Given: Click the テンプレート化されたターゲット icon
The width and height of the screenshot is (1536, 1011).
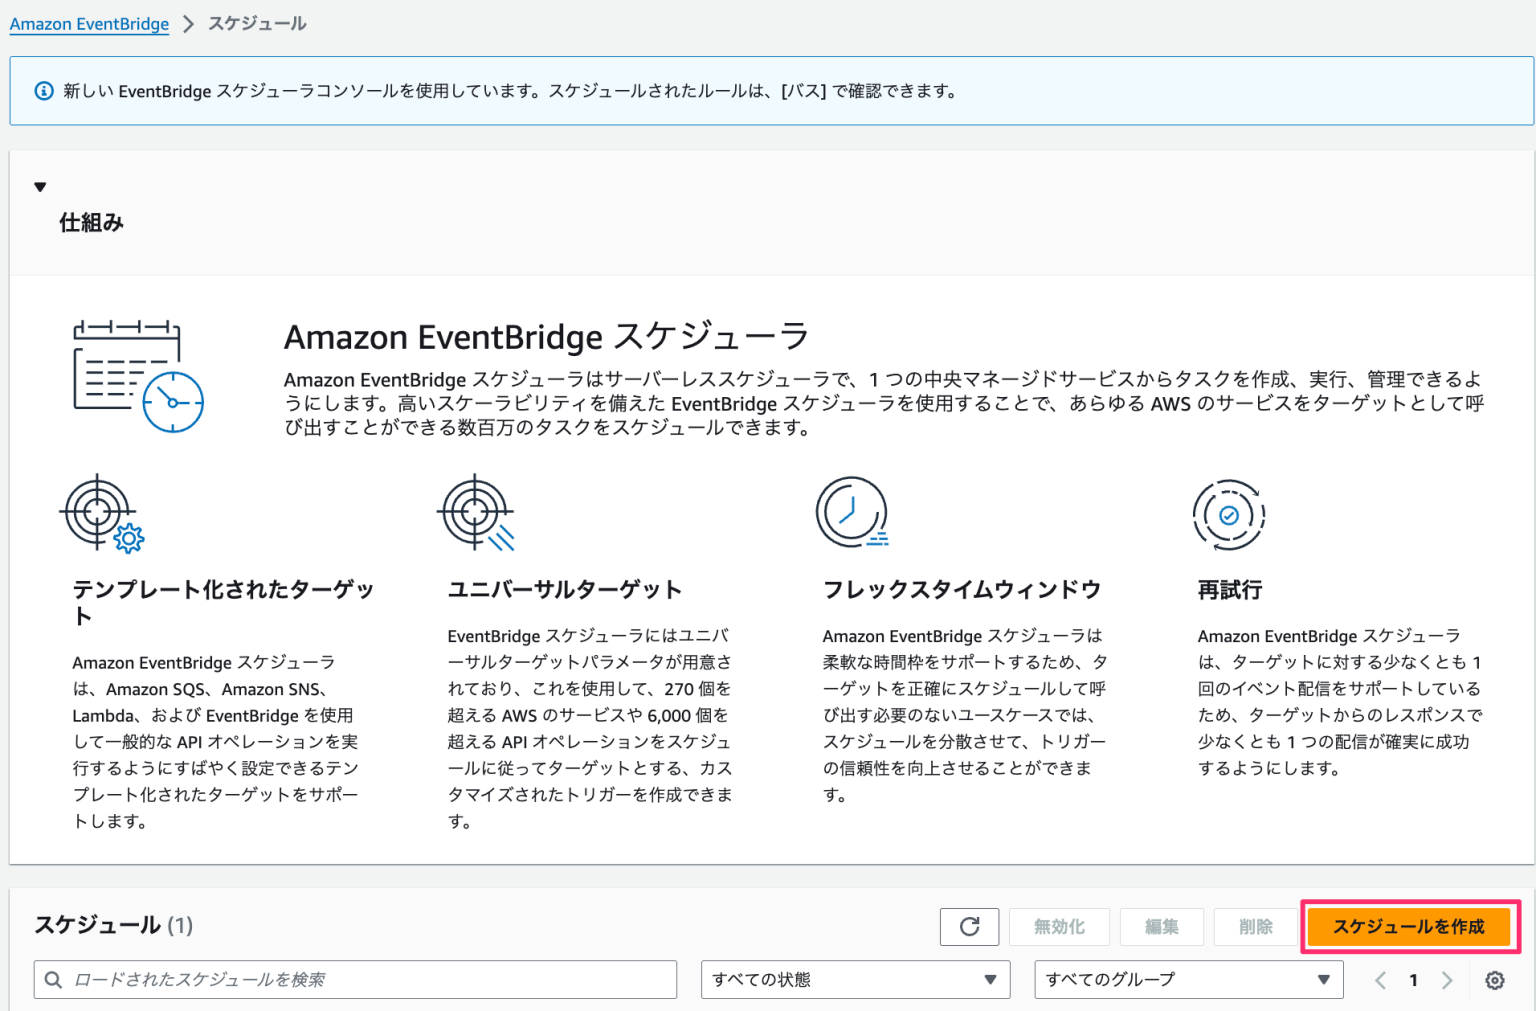Looking at the screenshot, I should [100, 514].
